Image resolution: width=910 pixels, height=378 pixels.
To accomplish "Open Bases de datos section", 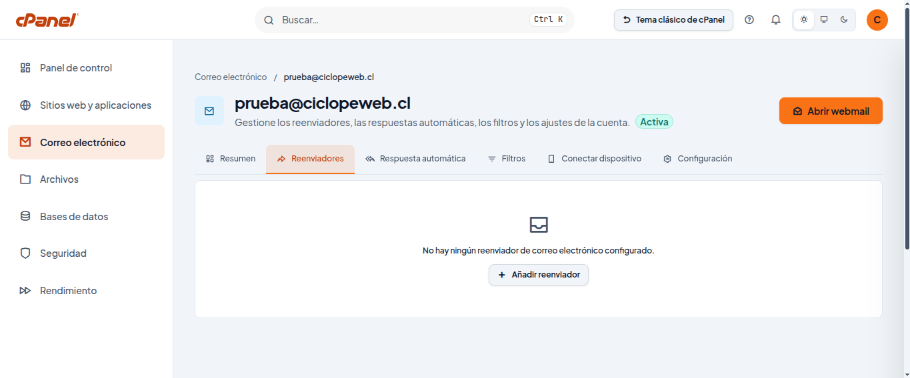I will pos(86,217).
